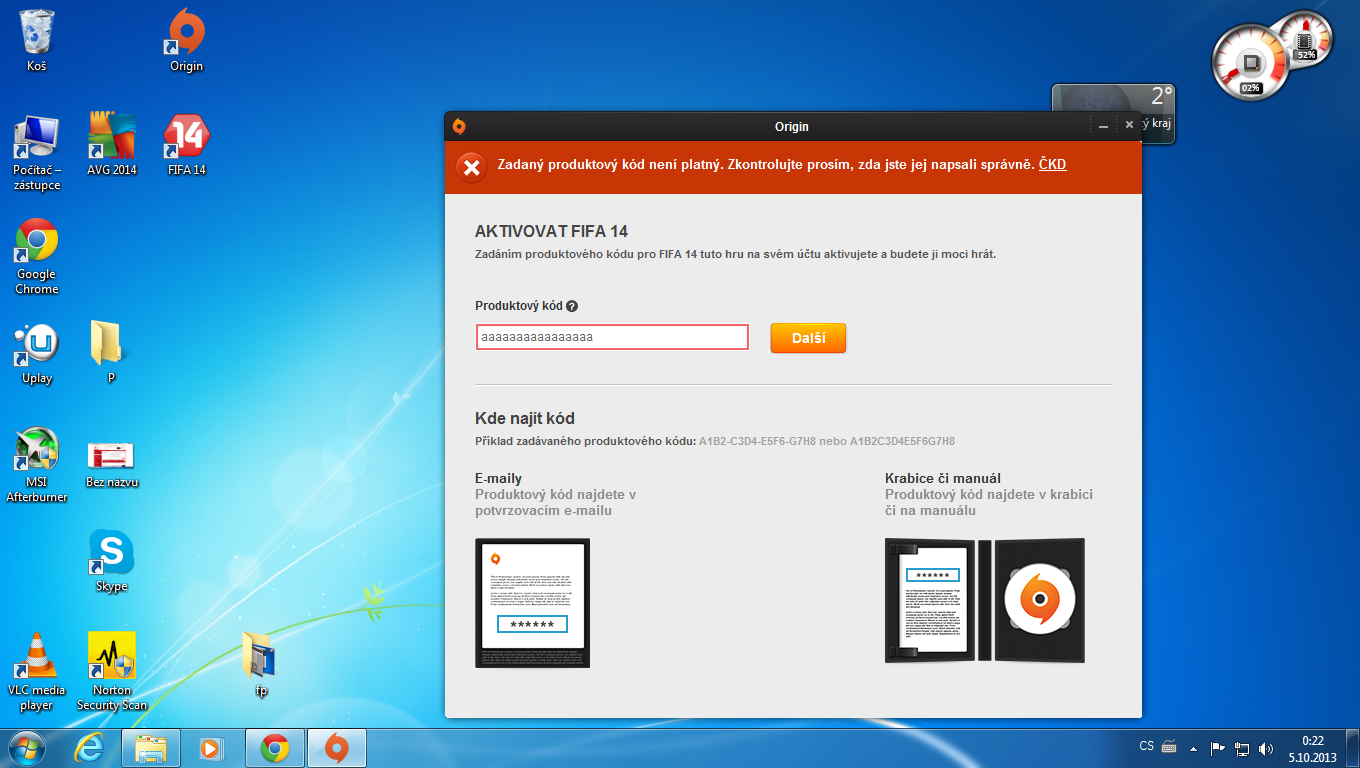The image size is (1360, 768).
Task: Open the AVG 2014 shortcut
Action: (111, 145)
